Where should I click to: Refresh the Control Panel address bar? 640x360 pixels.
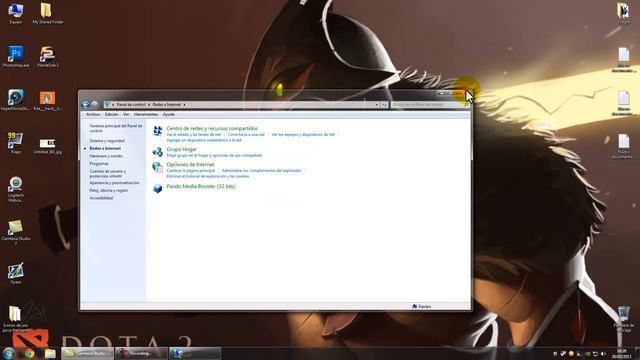[x=384, y=105]
